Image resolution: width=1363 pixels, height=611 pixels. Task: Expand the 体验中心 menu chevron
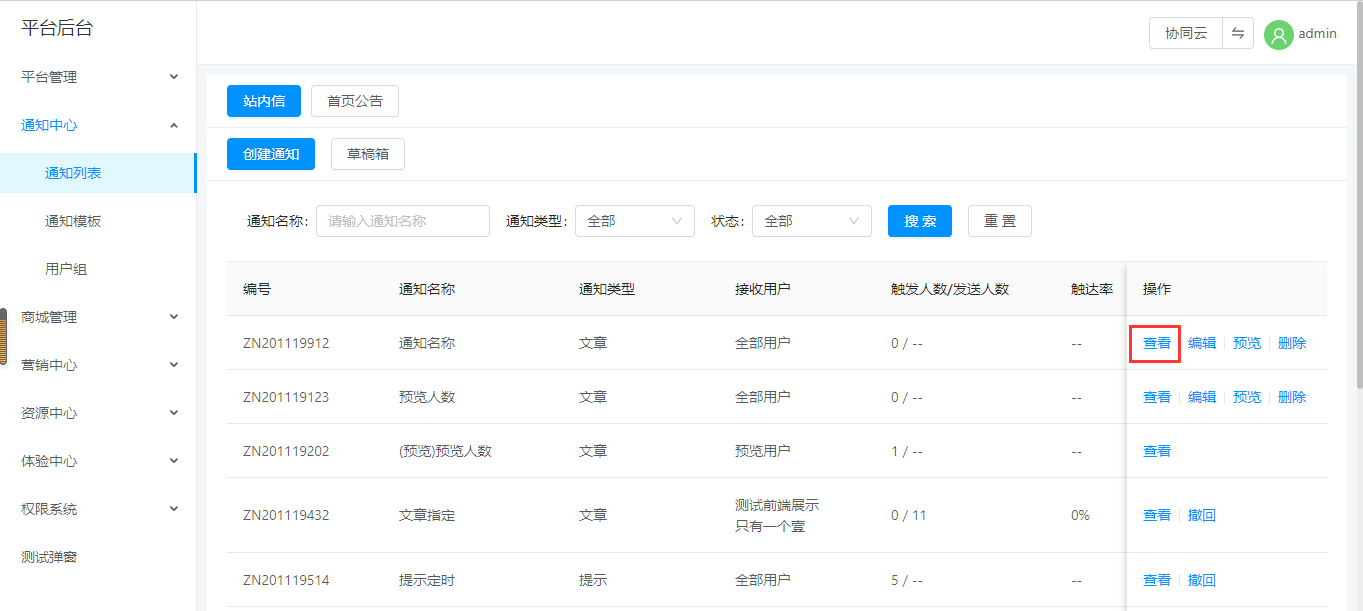pos(174,461)
